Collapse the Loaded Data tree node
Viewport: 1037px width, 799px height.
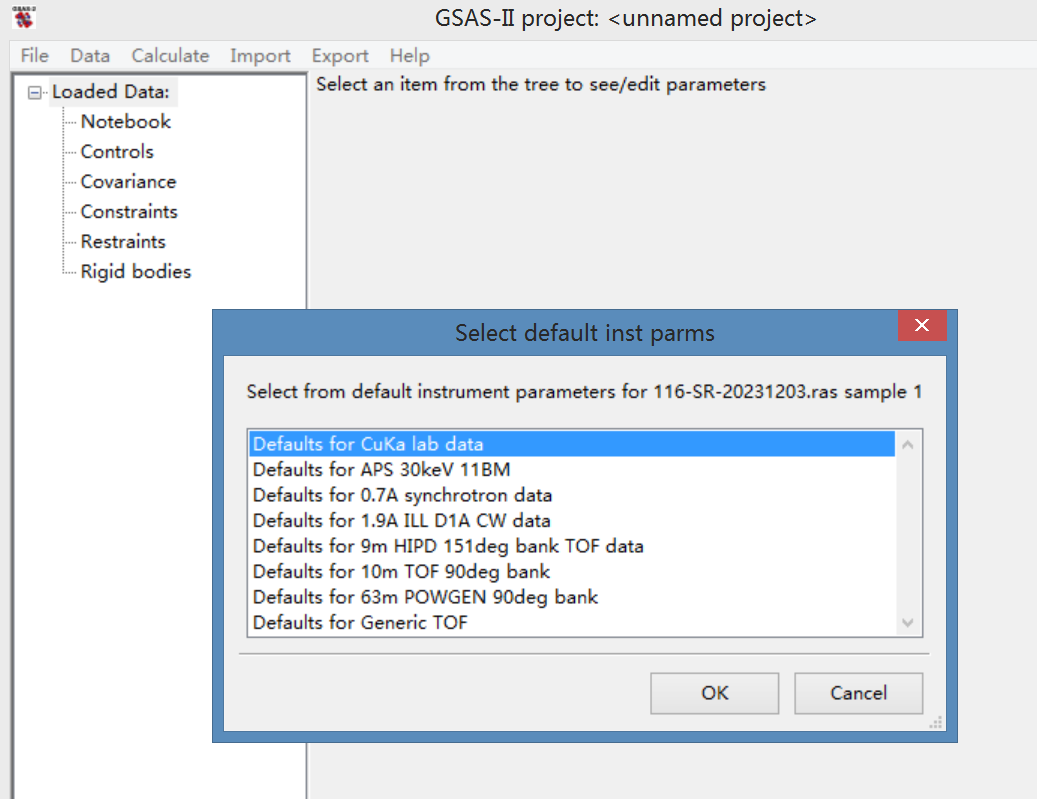tap(36, 93)
